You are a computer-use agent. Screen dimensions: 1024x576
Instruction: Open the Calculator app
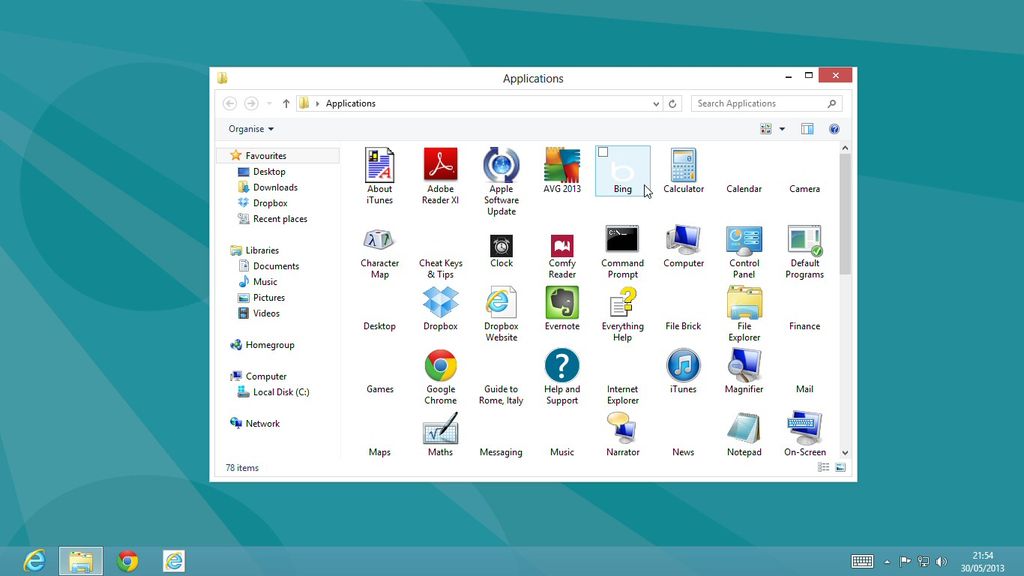point(683,165)
